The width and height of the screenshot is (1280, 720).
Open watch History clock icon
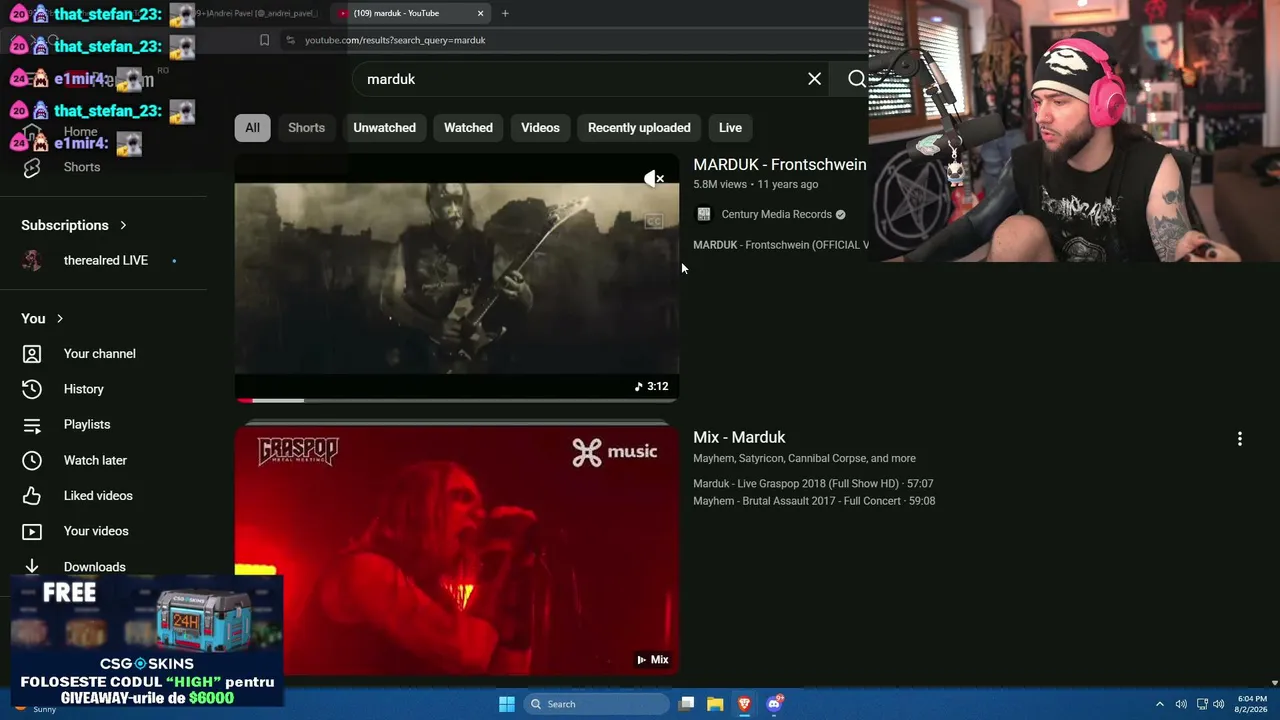click(32, 389)
